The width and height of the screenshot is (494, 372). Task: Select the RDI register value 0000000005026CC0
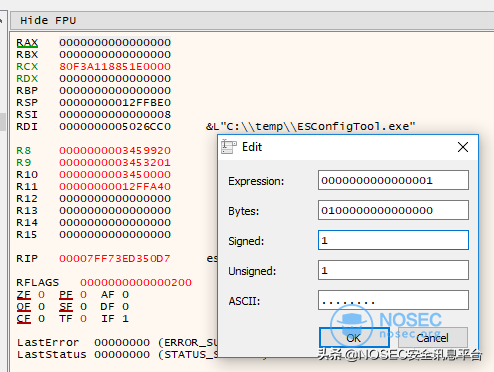coord(115,127)
